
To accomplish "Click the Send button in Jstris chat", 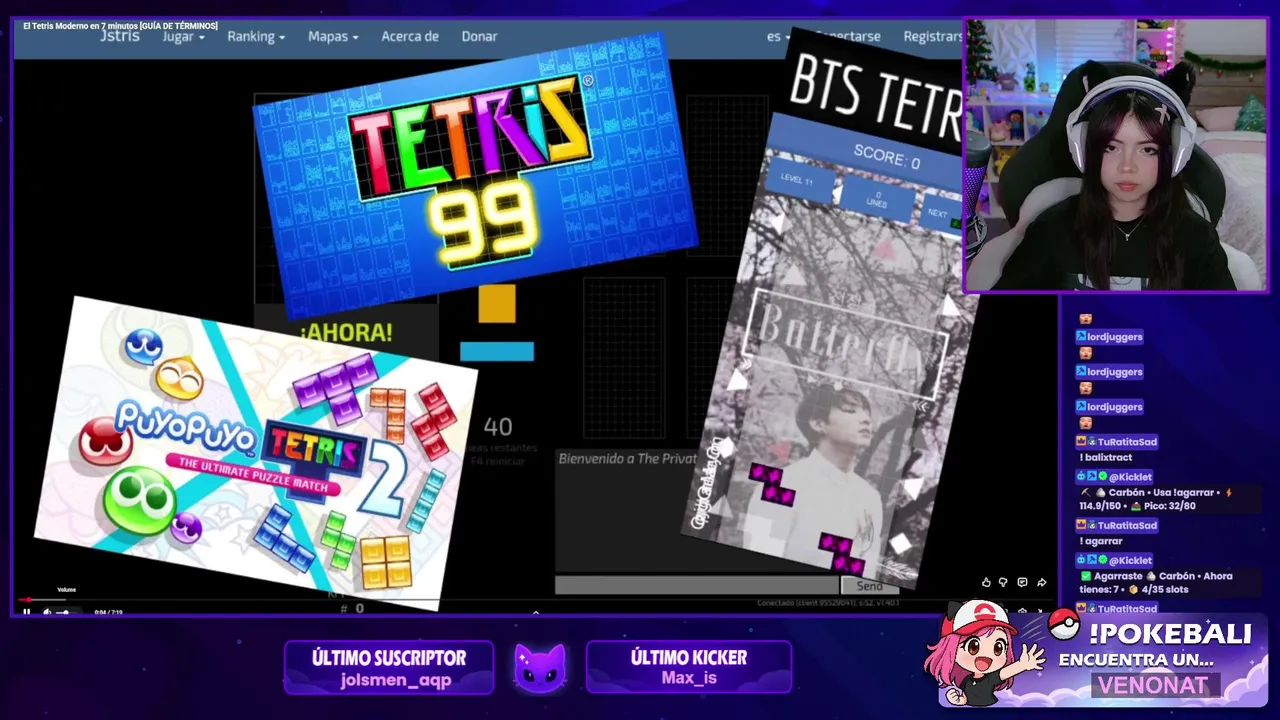I will [869, 586].
